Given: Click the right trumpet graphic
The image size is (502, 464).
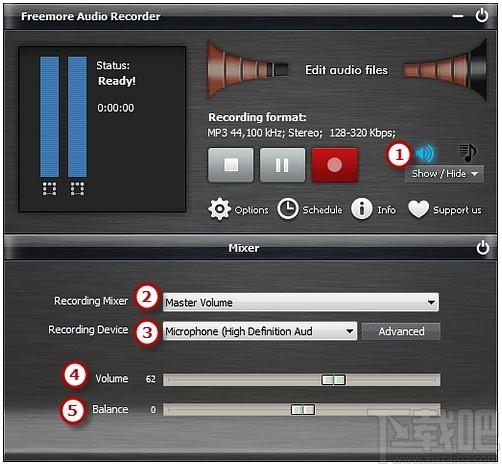Looking at the screenshot, I should click(445, 69).
